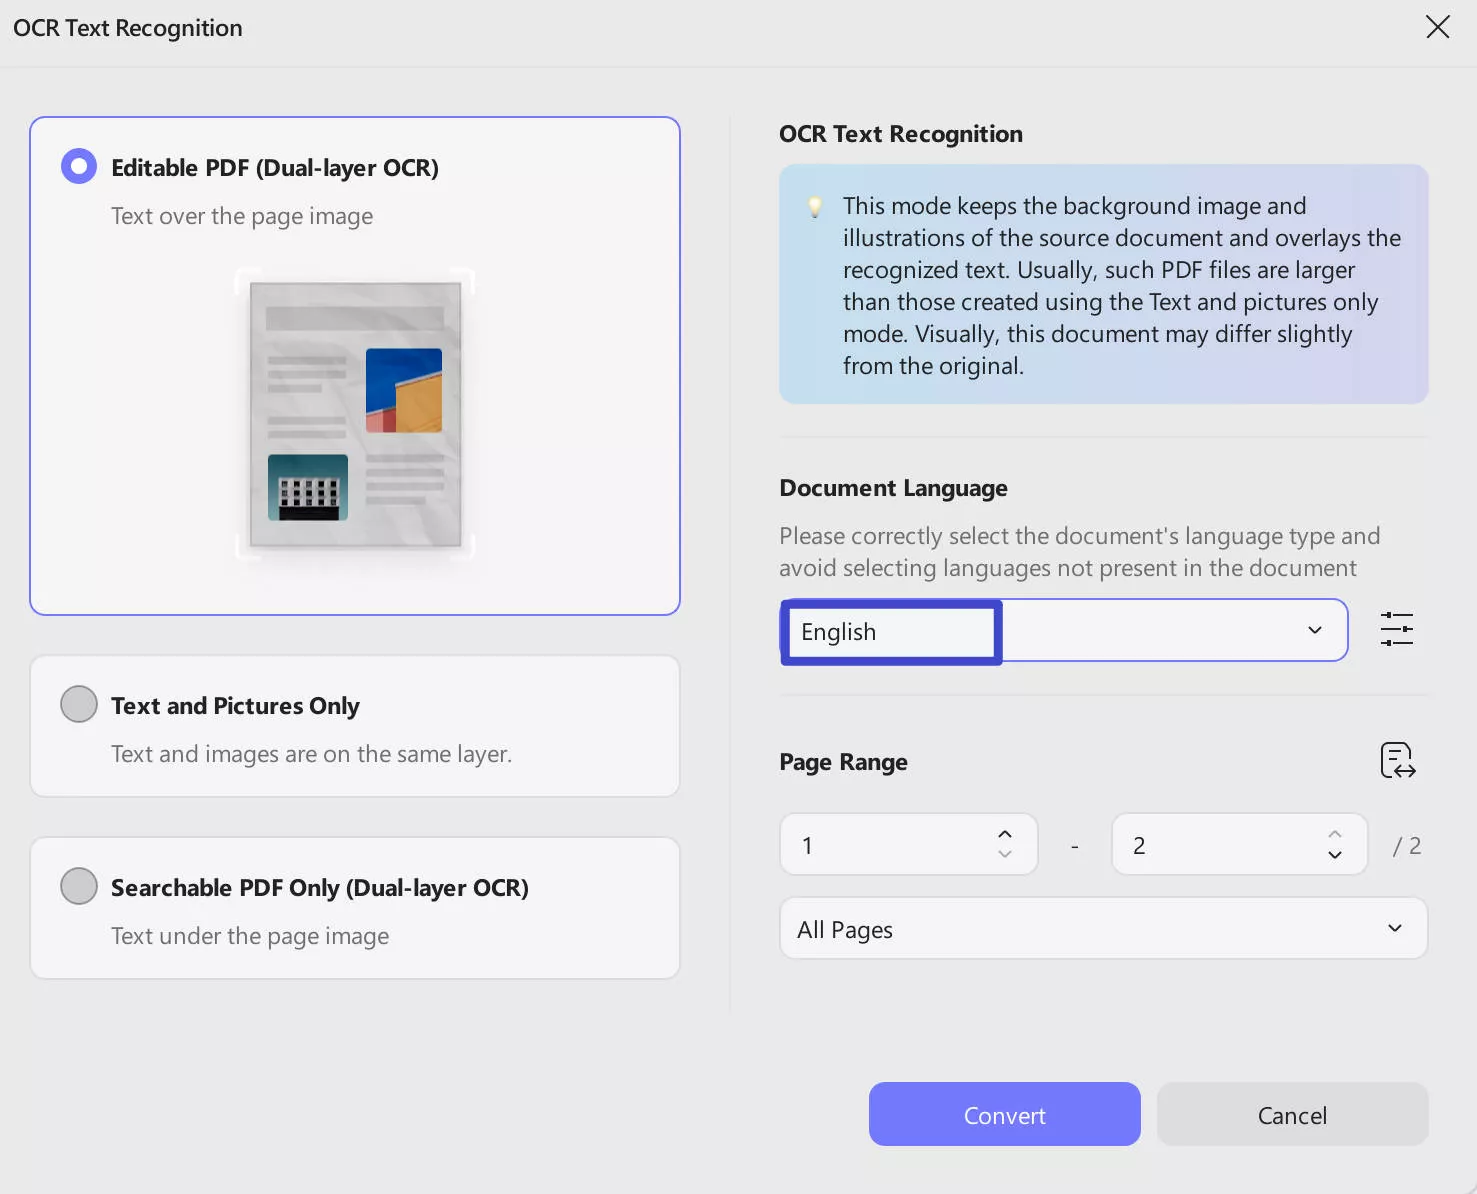Choose Searchable PDF Only radio button

(79, 886)
